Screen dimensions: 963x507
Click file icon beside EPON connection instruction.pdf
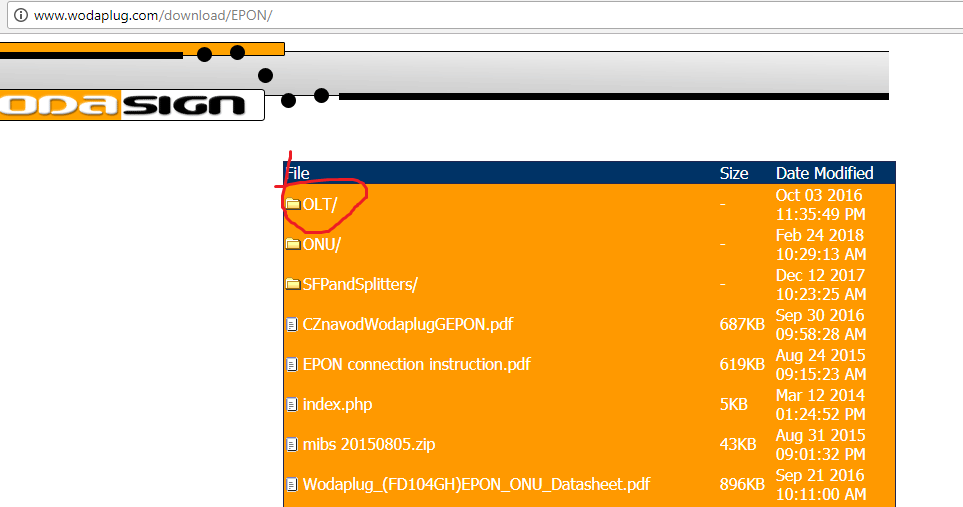(292, 364)
